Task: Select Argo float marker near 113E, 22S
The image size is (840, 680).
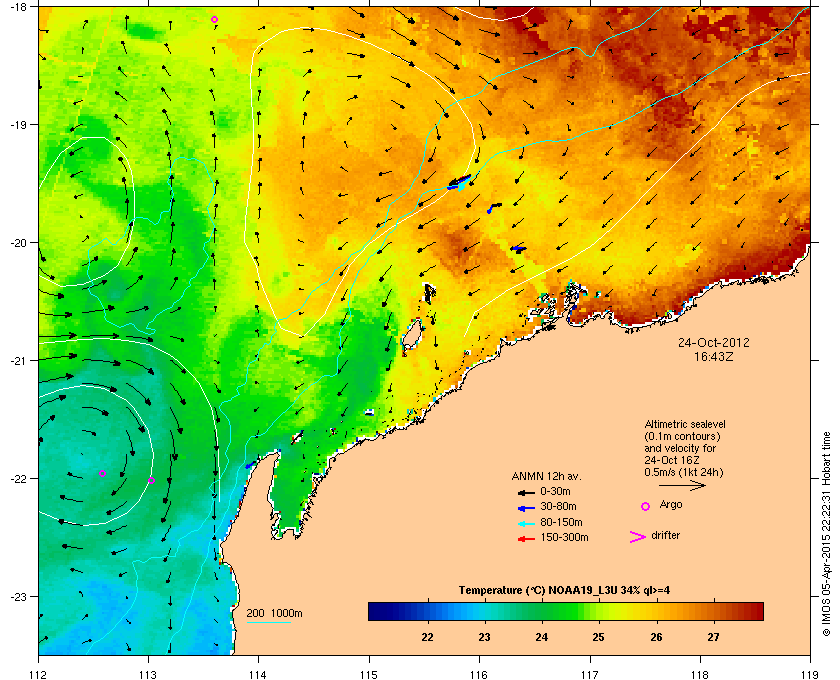Action: (x=151, y=480)
